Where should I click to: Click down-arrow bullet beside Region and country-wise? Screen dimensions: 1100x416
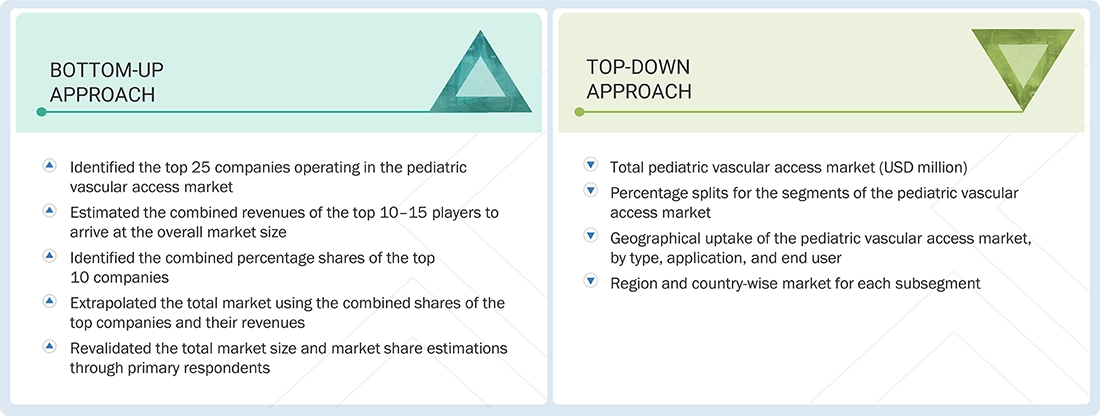point(589,282)
